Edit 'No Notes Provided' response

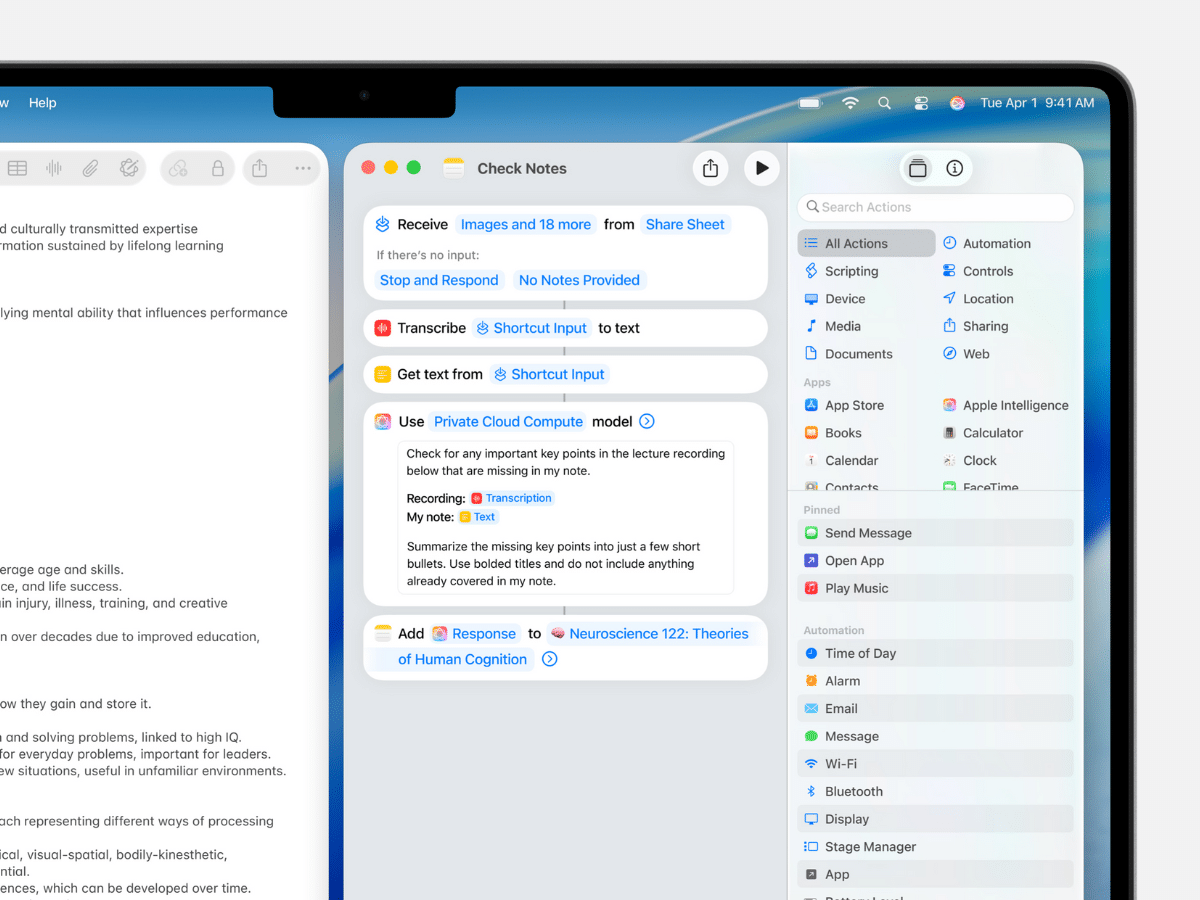(x=579, y=280)
